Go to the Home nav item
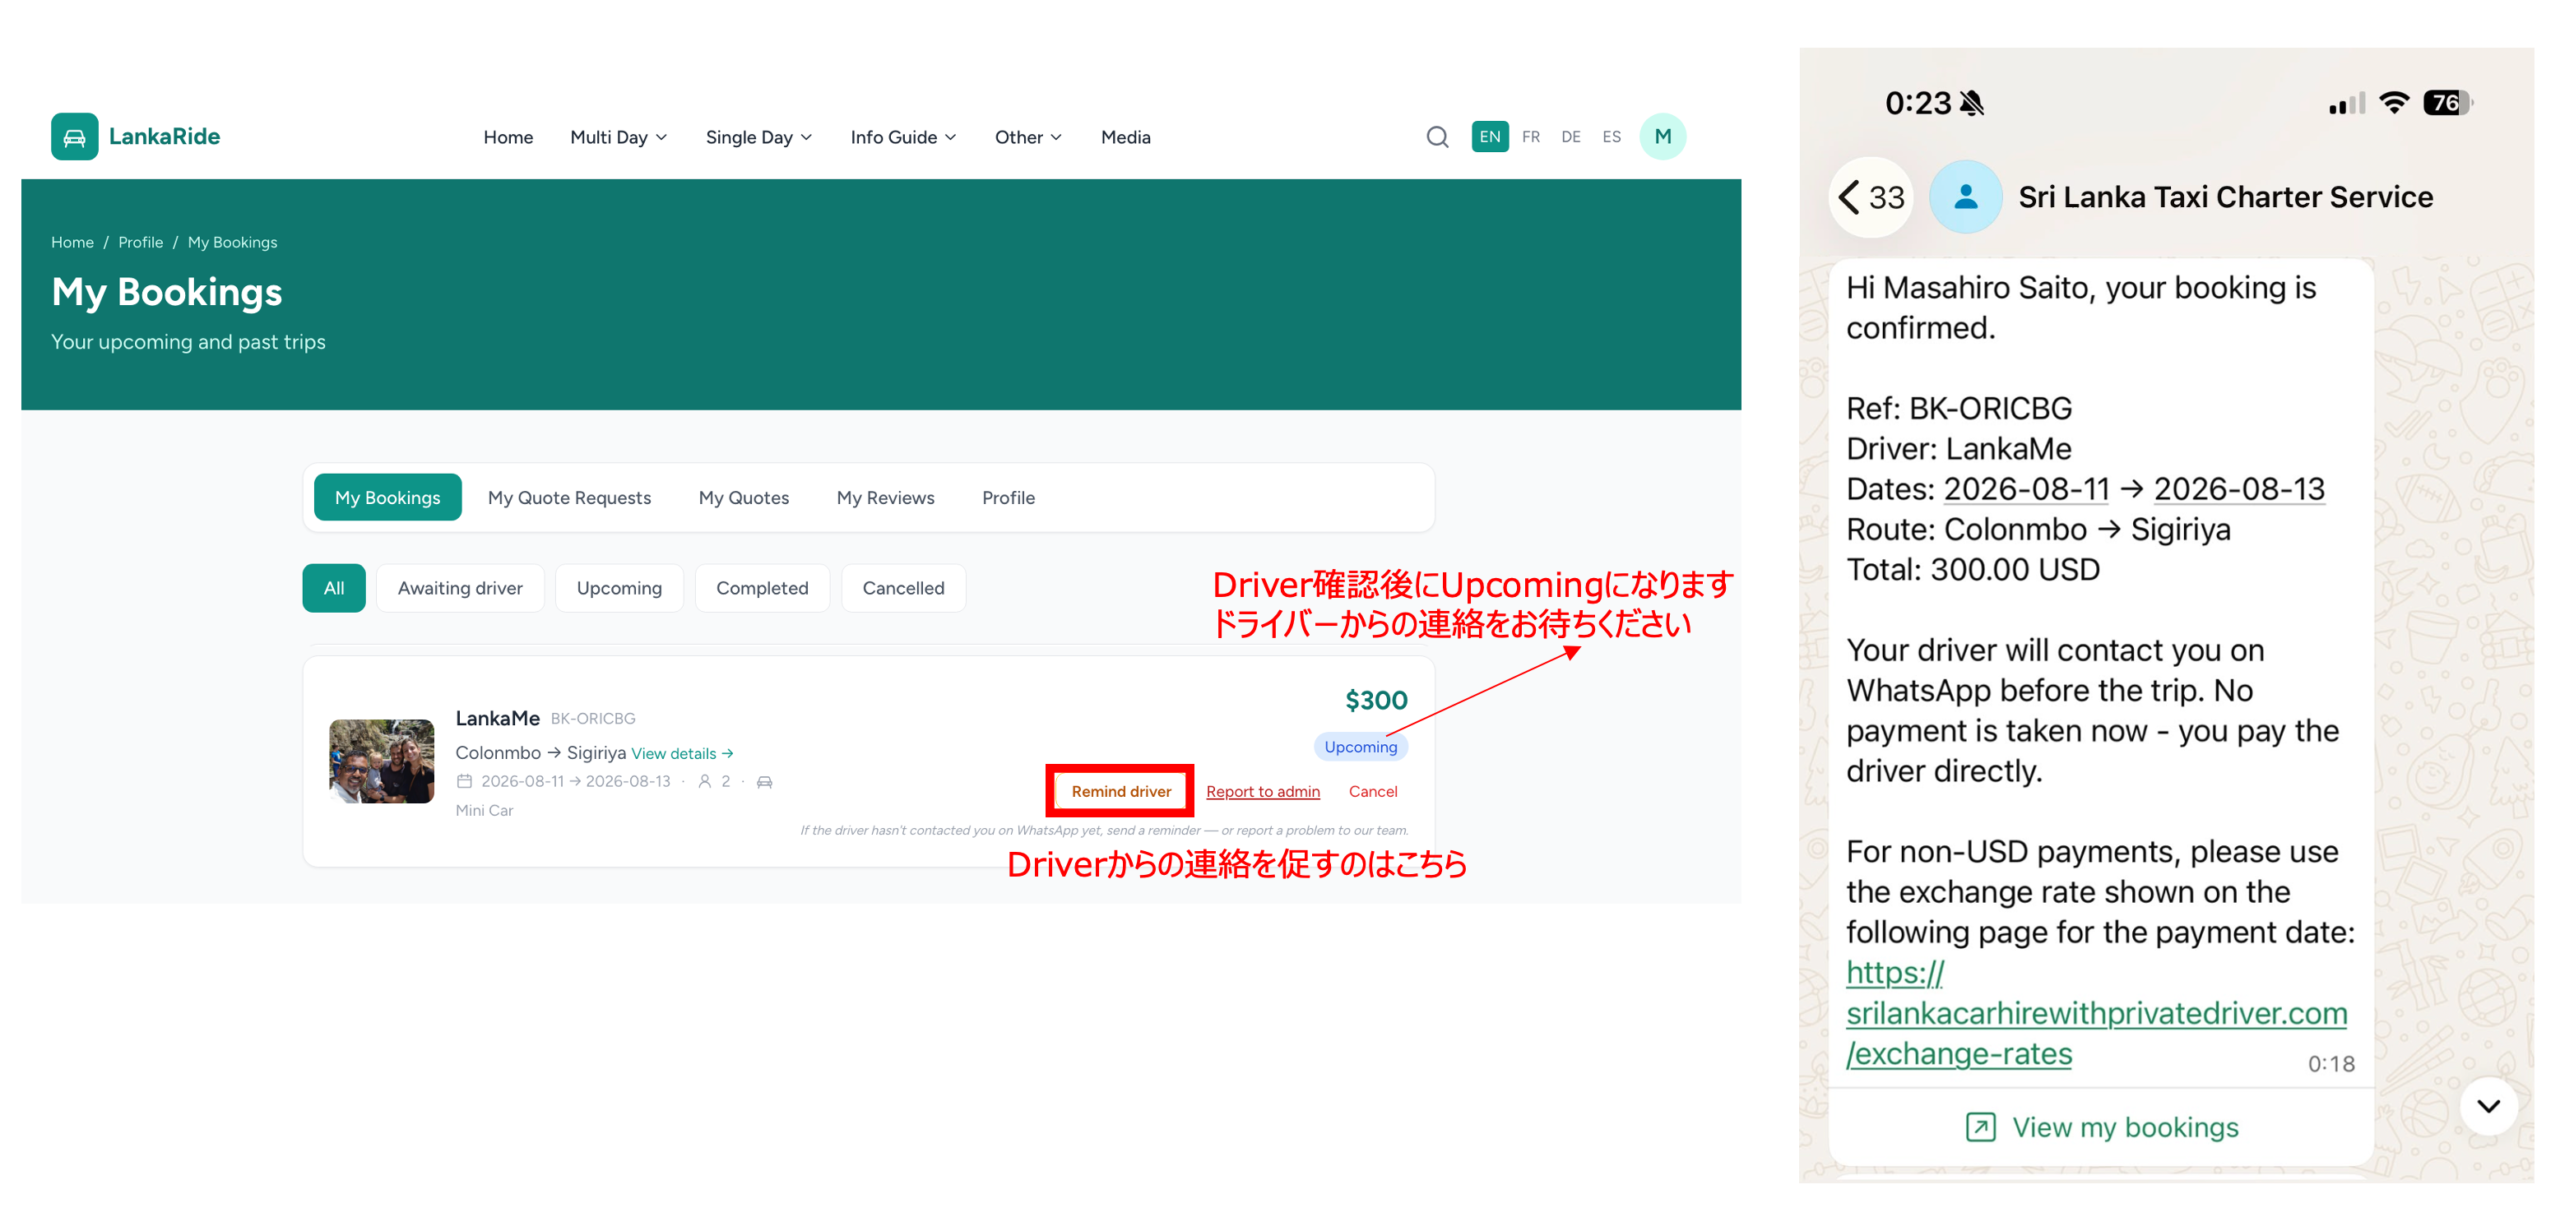 508,137
